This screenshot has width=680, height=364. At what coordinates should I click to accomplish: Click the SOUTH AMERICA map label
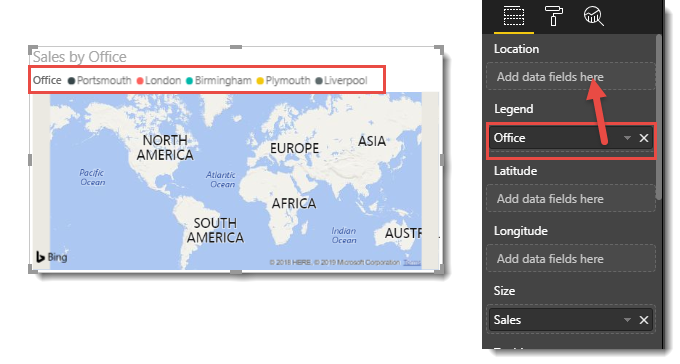pyautogui.click(x=215, y=230)
